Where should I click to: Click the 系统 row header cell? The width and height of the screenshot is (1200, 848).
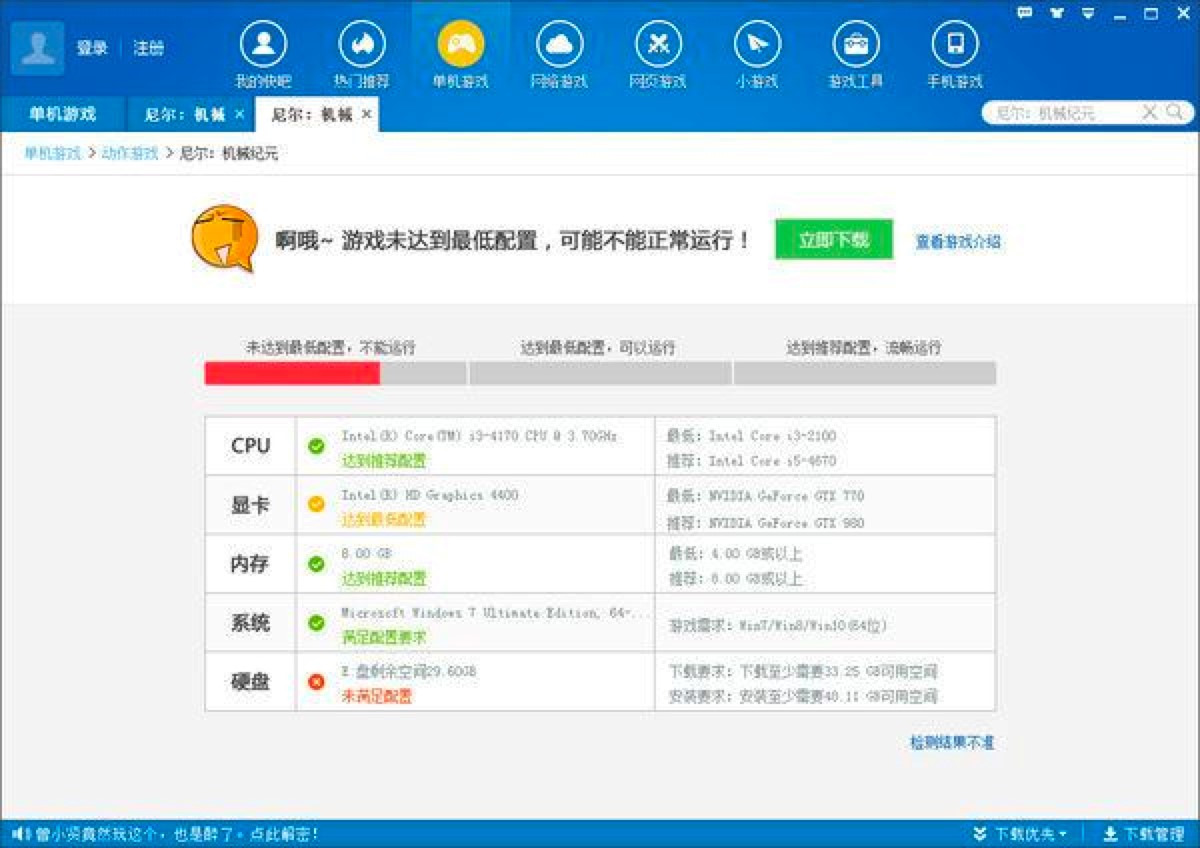(x=250, y=623)
